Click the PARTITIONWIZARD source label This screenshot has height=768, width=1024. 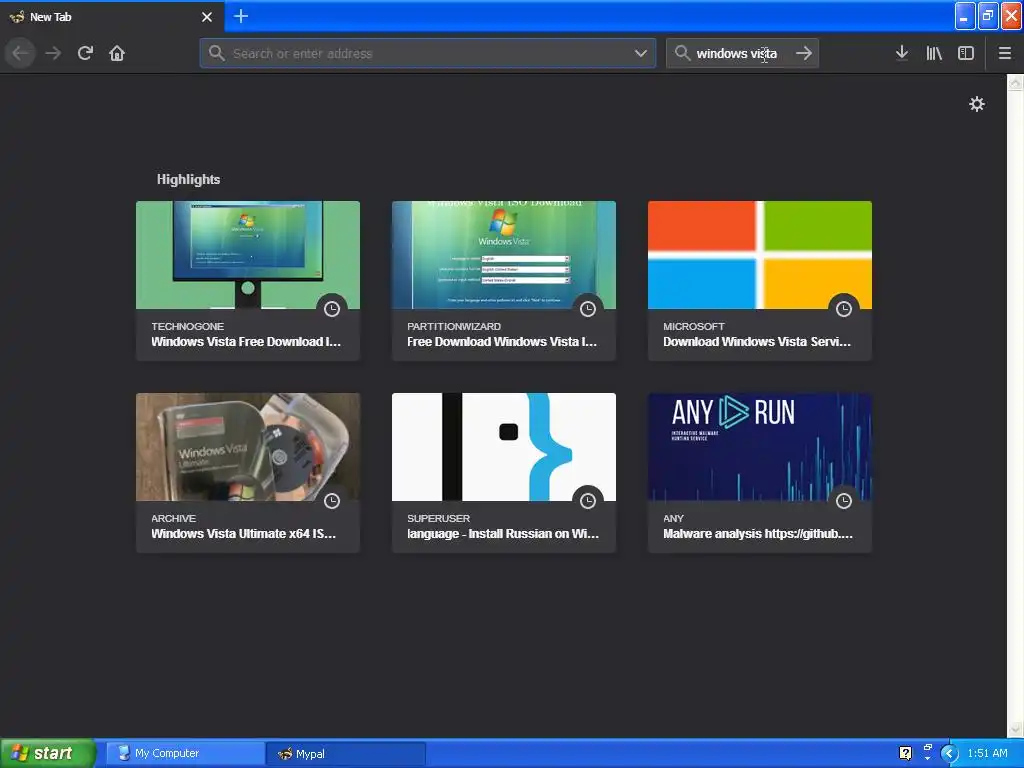pos(454,327)
